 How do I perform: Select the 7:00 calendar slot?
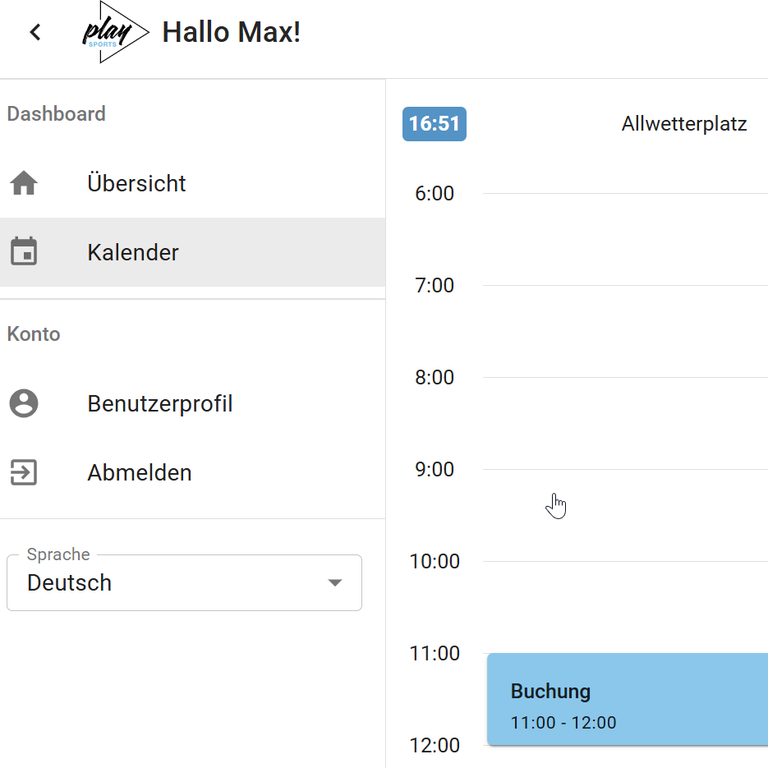point(625,331)
